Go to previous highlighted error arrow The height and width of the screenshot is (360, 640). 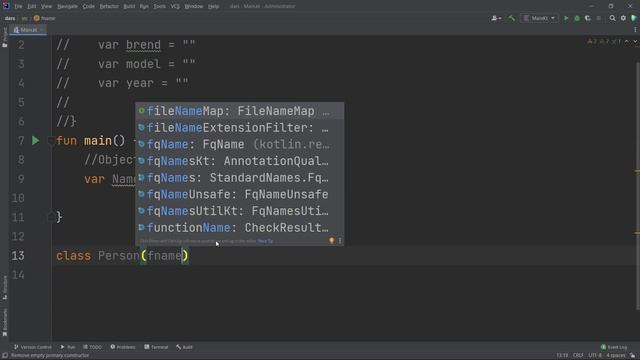[627, 41]
